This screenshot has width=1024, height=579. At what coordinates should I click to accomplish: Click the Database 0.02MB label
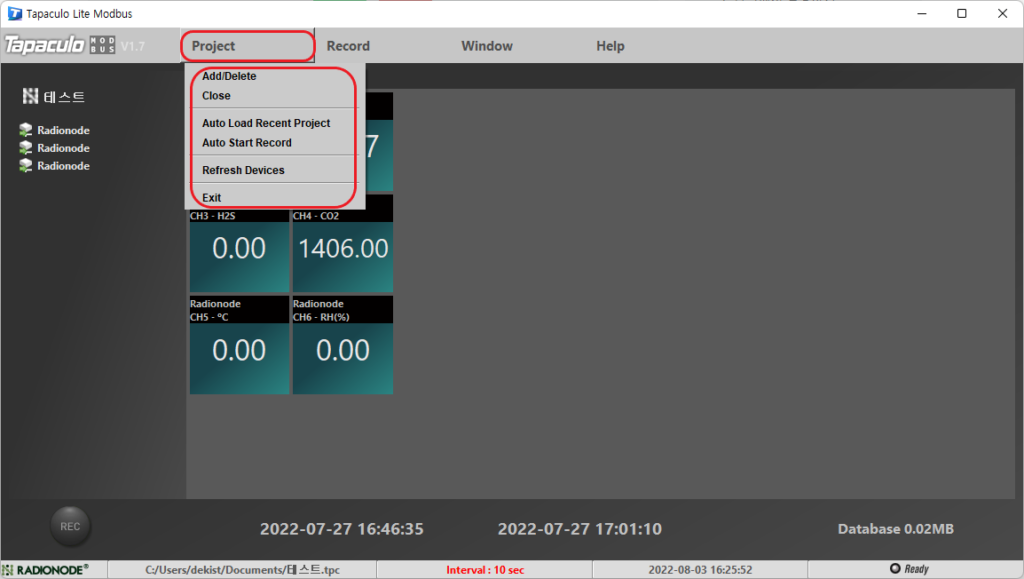click(895, 529)
